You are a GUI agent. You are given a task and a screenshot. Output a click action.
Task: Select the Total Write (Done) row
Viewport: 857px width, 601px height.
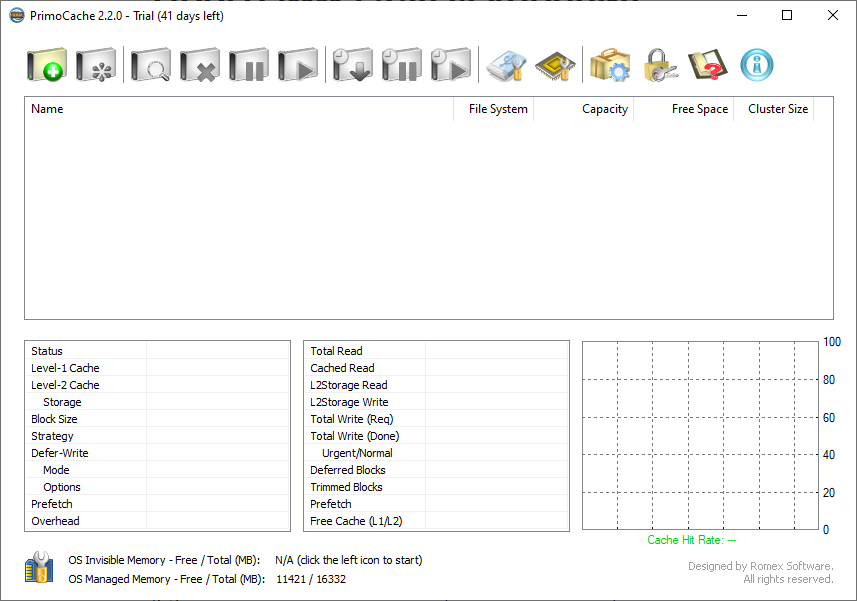437,435
